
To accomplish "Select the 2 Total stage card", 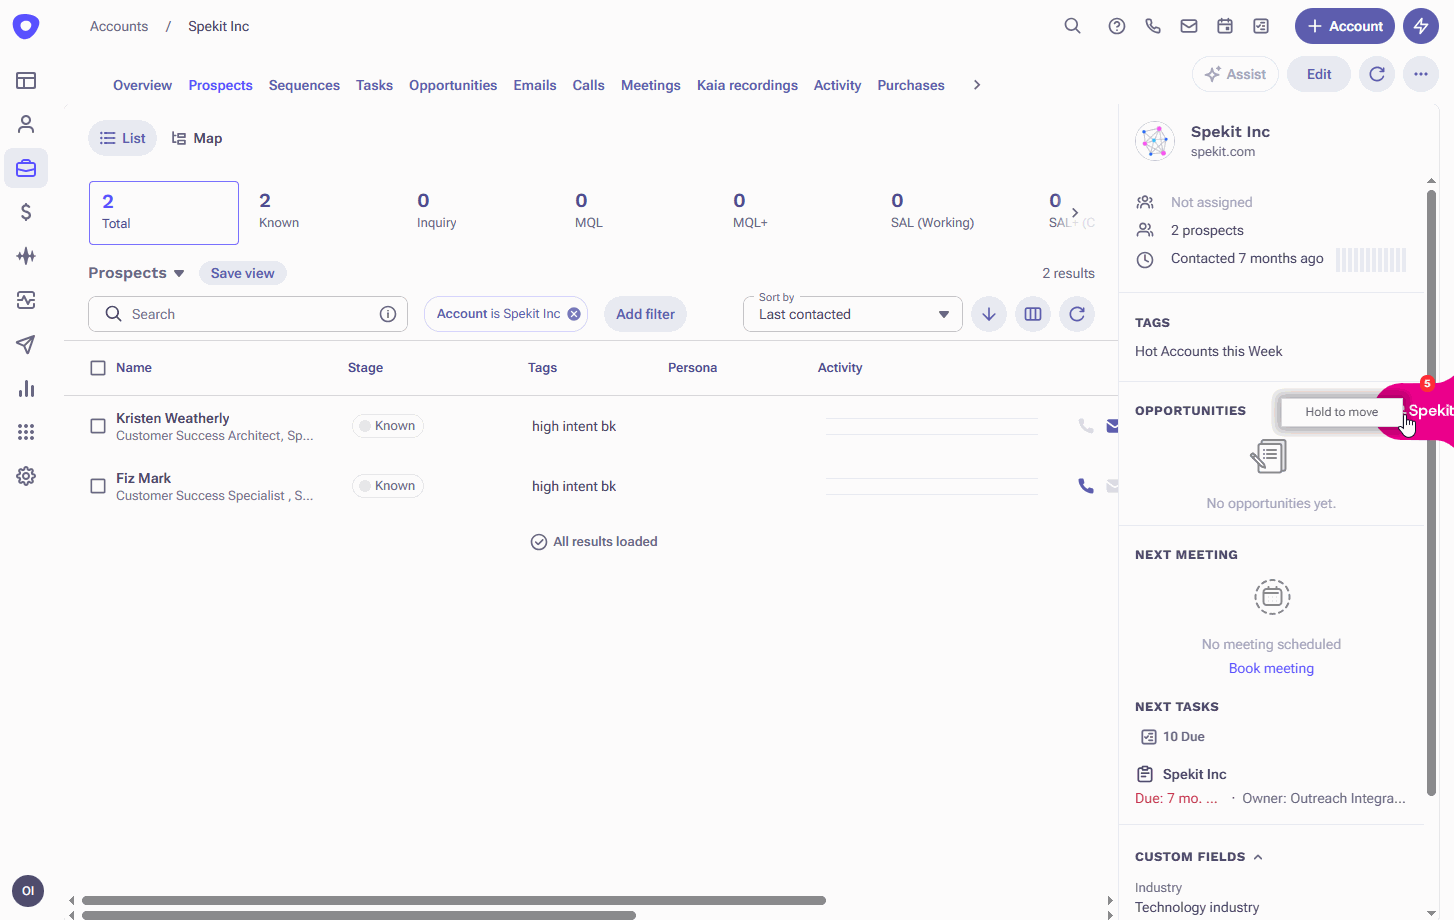I will click(x=164, y=213).
